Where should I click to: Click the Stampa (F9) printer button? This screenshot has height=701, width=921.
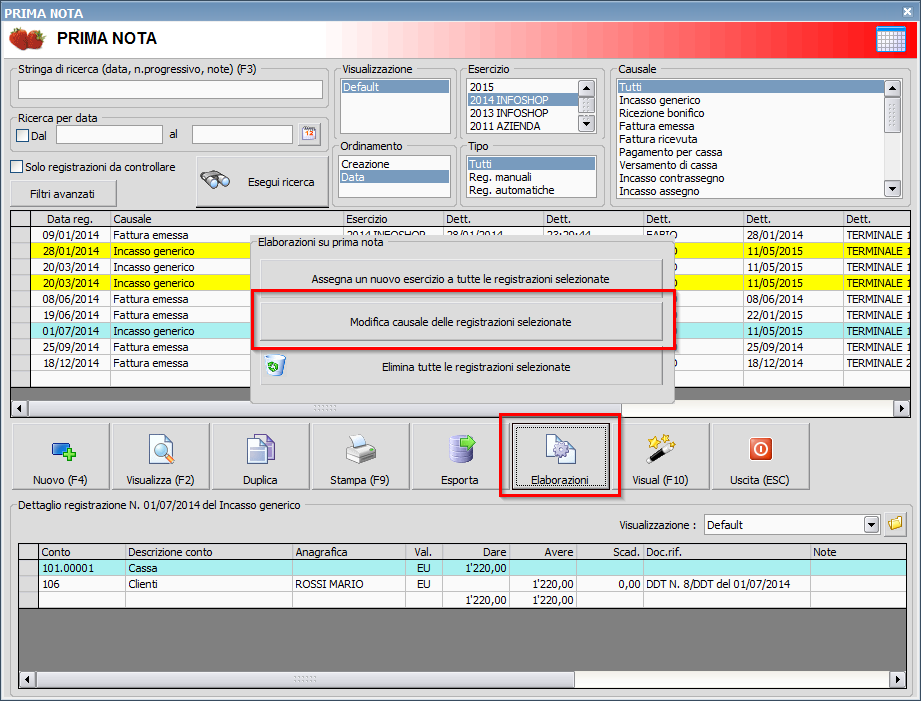pyautogui.click(x=360, y=457)
